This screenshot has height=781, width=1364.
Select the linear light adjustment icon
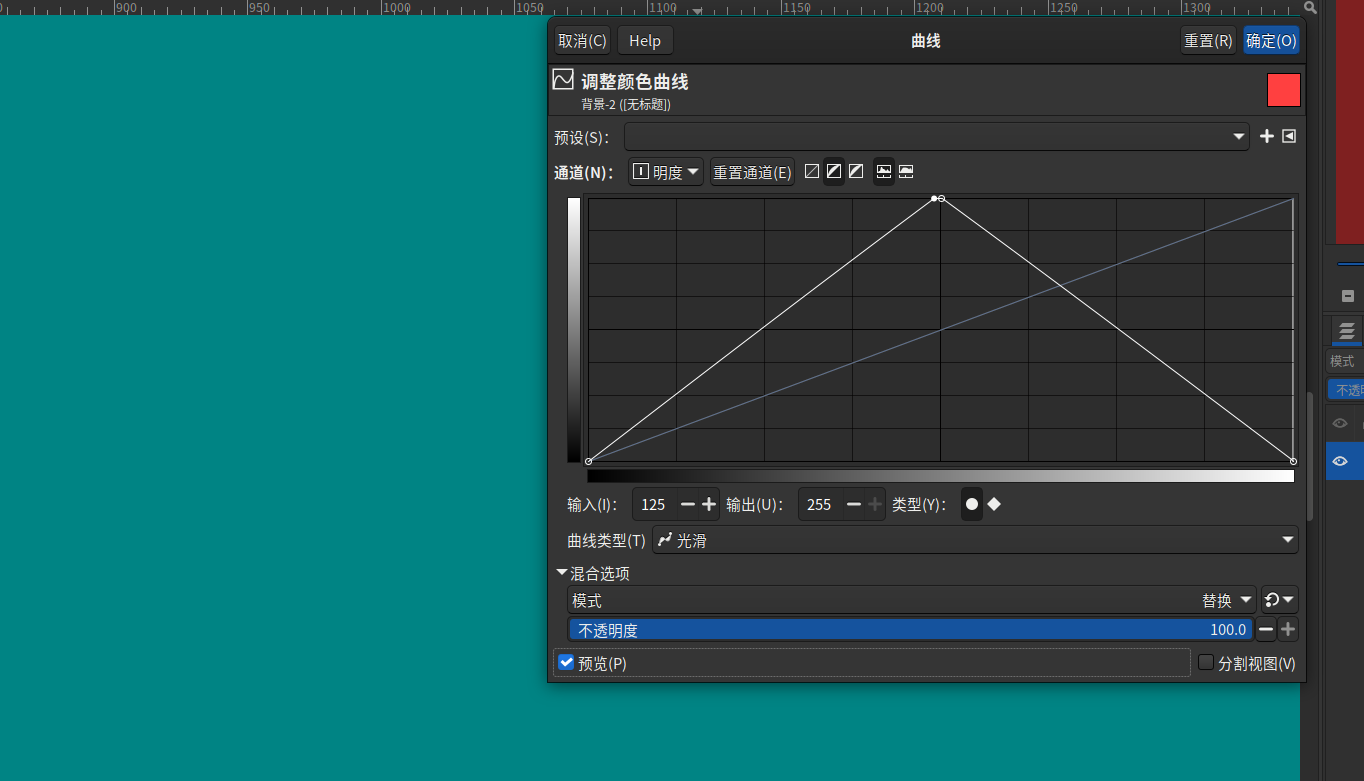click(x=812, y=172)
